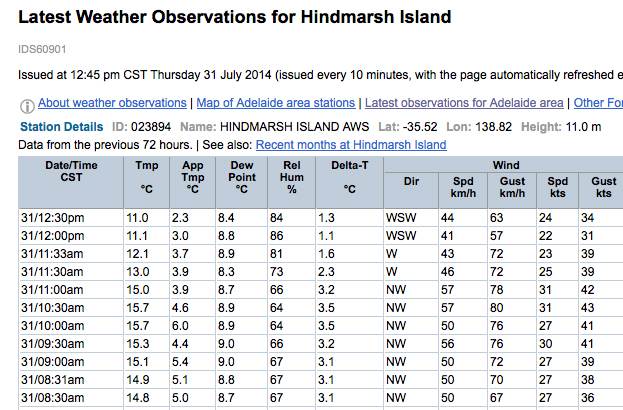Open Latest observations for Adelaide area link
The height and width of the screenshot is (410, 623).
[464, 103]
